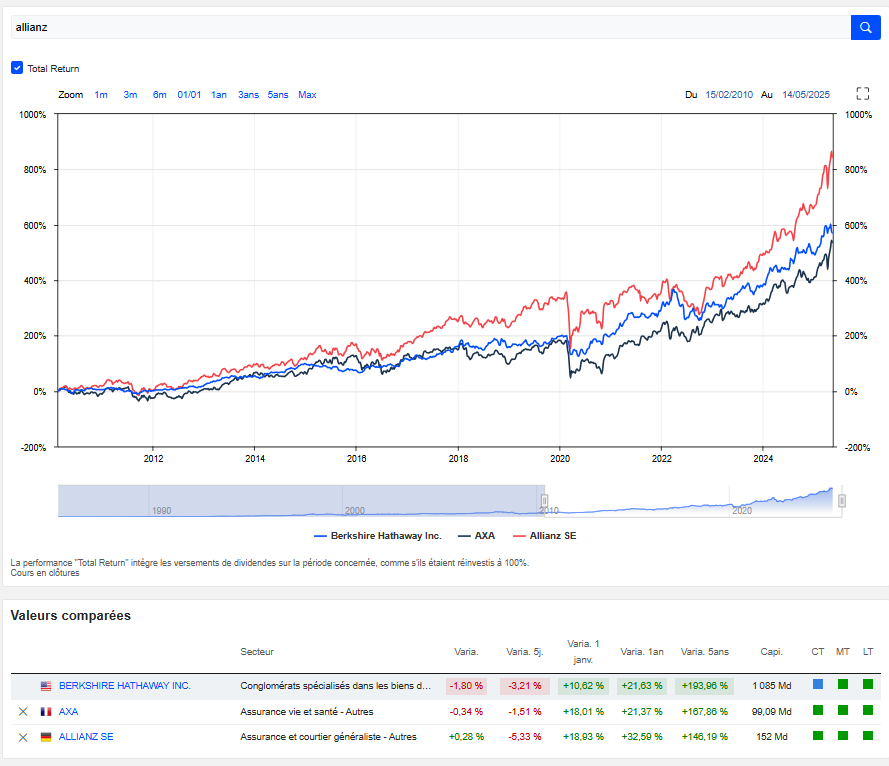
Task: Click Assurance et courtier généraliste - Autres sector
Action: coord(328,737)
